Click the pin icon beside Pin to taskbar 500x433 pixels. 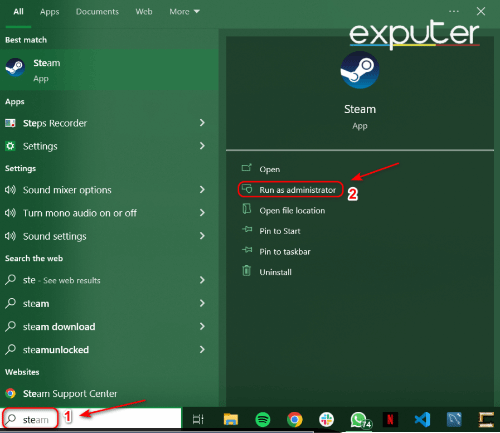(x=247, y=250)
